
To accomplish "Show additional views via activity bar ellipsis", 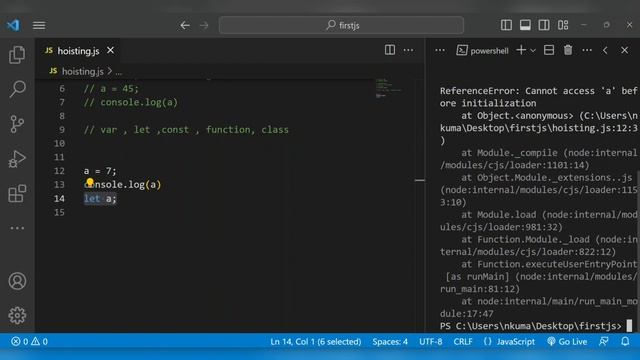I will pyautogui.click(x=17, y=228).
